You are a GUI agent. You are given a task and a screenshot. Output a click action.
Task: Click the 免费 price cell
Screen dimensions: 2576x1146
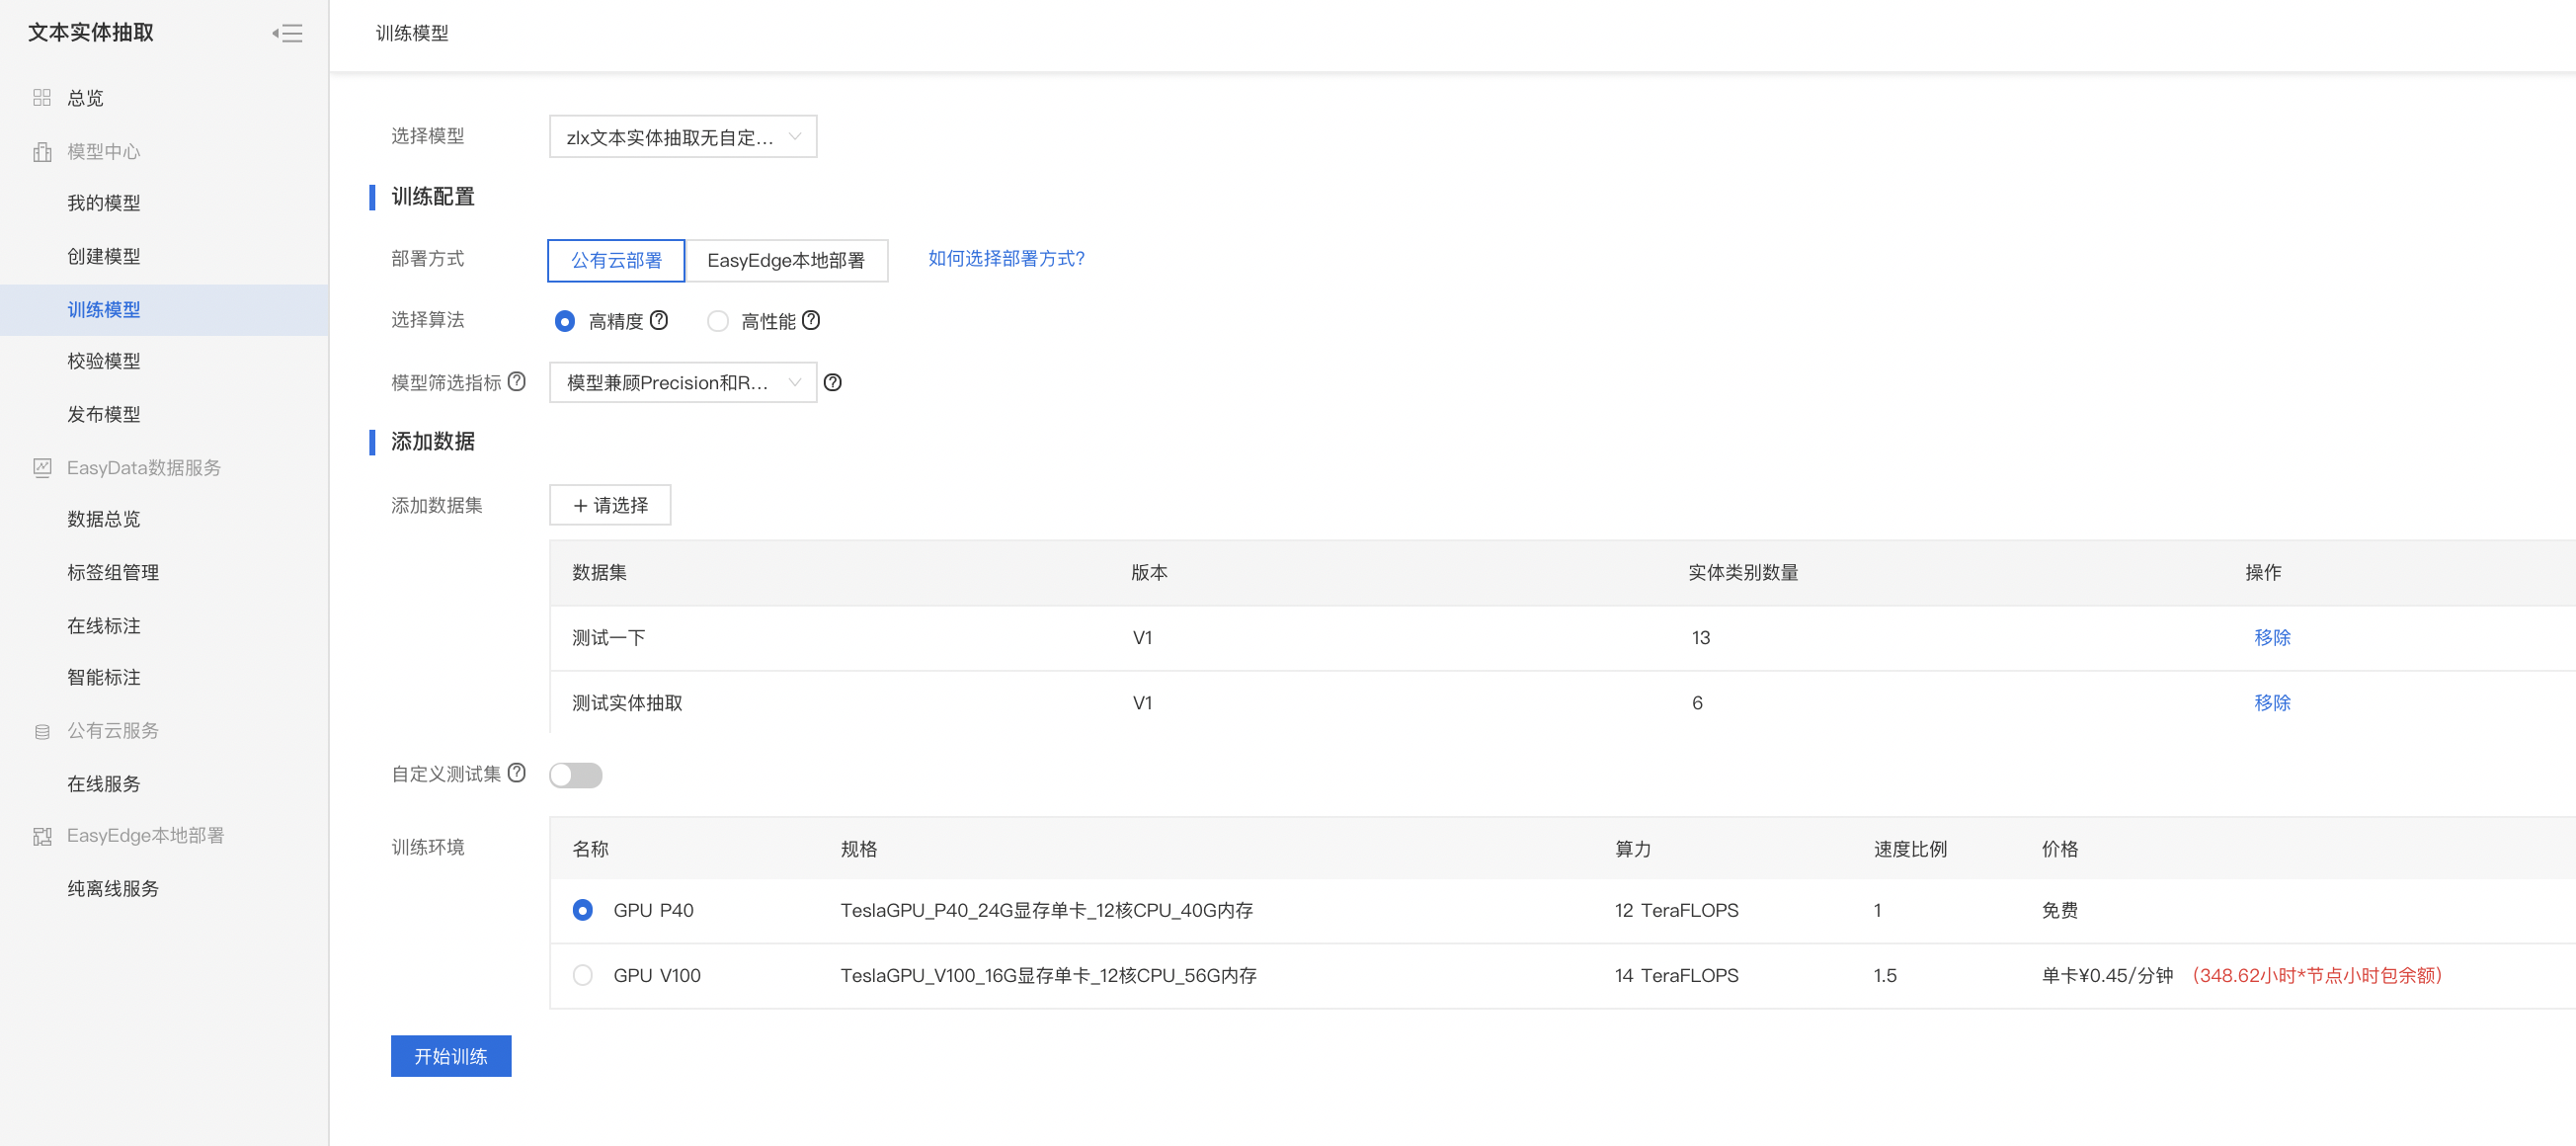[x=2059, y=910]
